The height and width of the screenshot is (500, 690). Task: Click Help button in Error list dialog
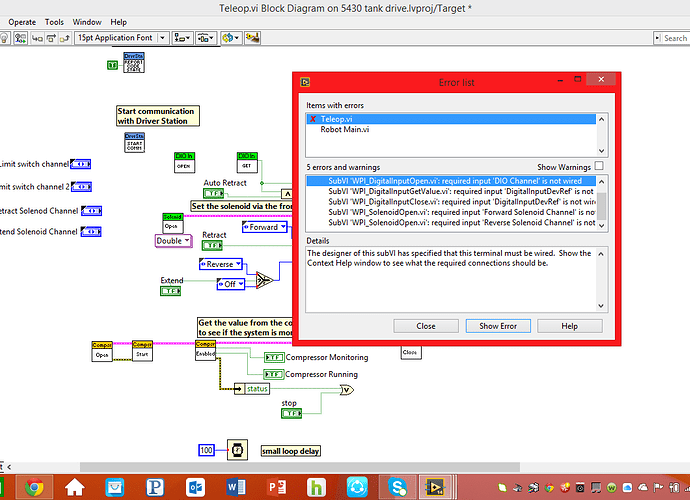click(x=569, y=326)
